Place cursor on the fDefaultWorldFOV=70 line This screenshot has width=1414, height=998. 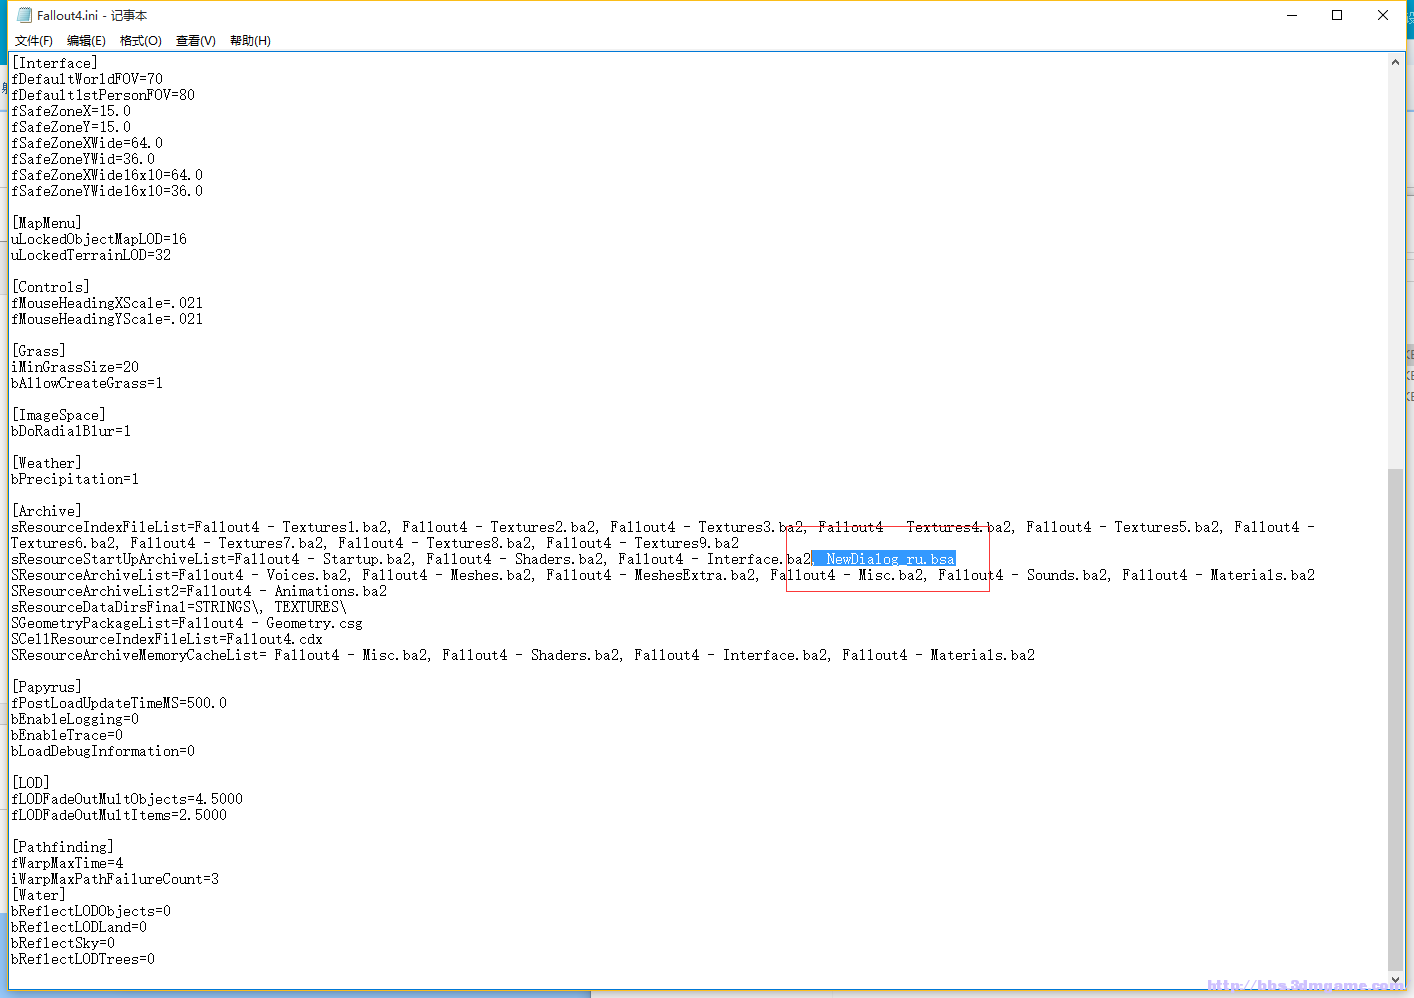pos(87,79)
